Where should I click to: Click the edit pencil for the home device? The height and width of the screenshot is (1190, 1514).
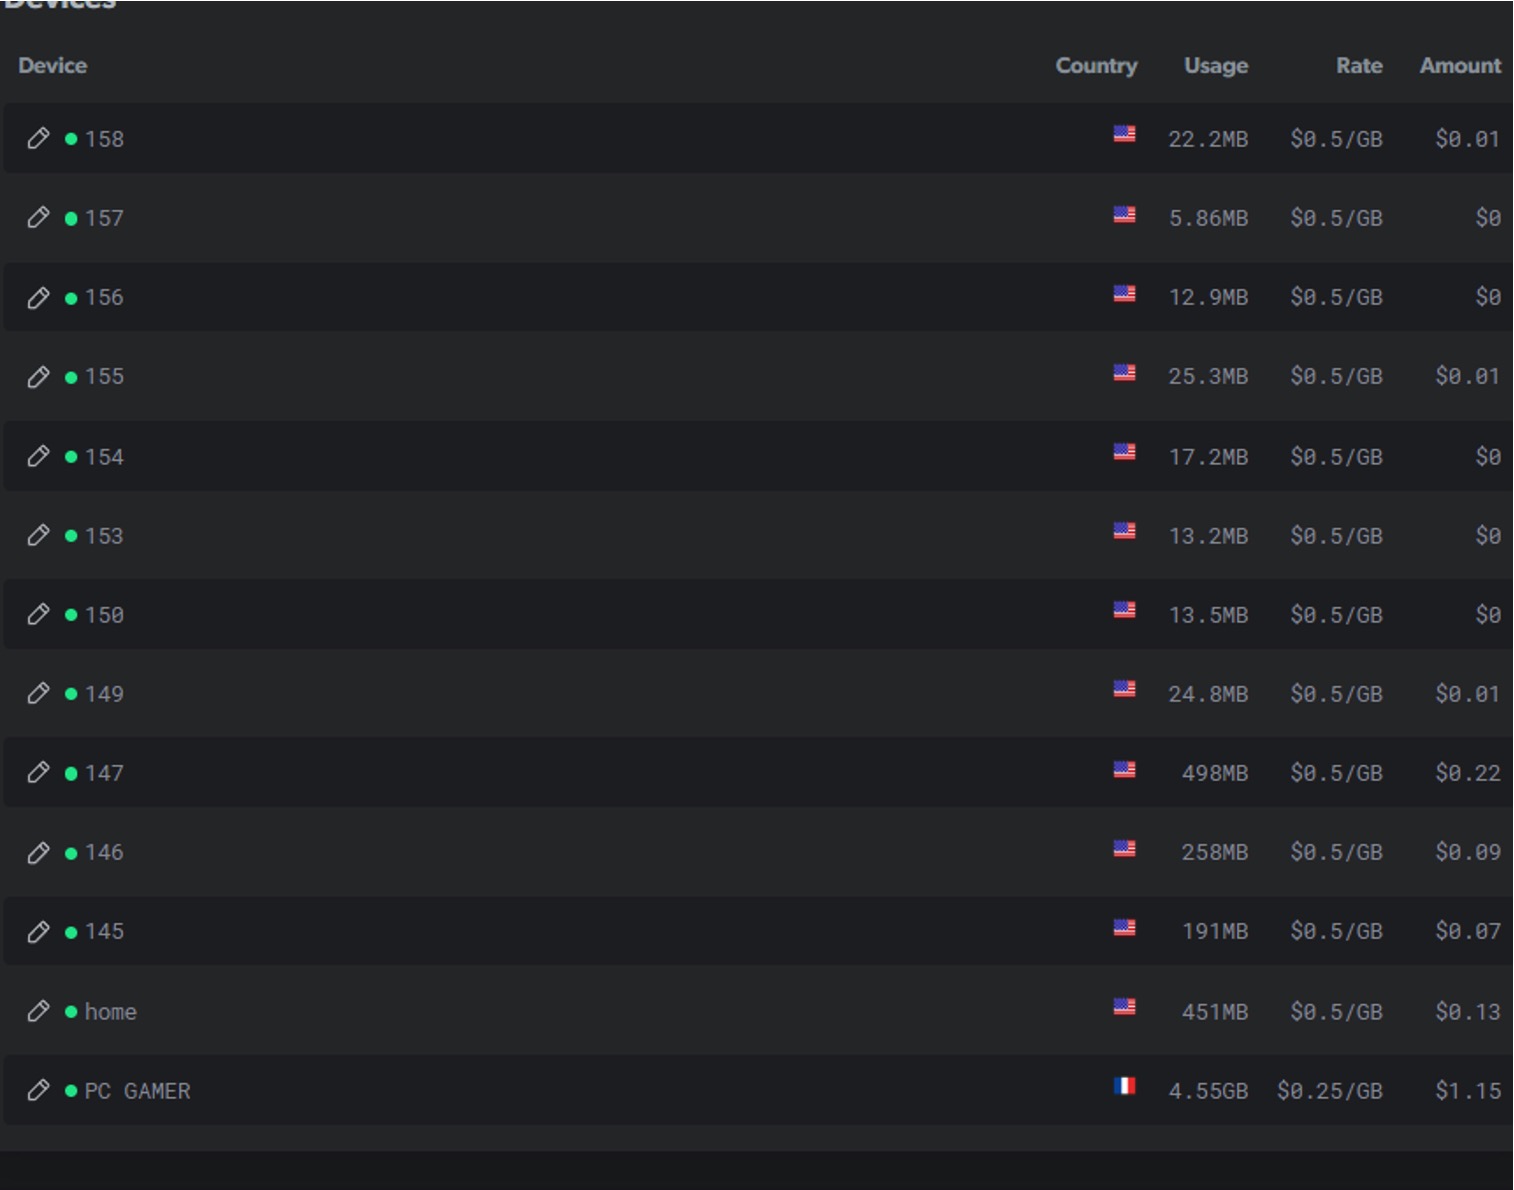pos(38,1011)
